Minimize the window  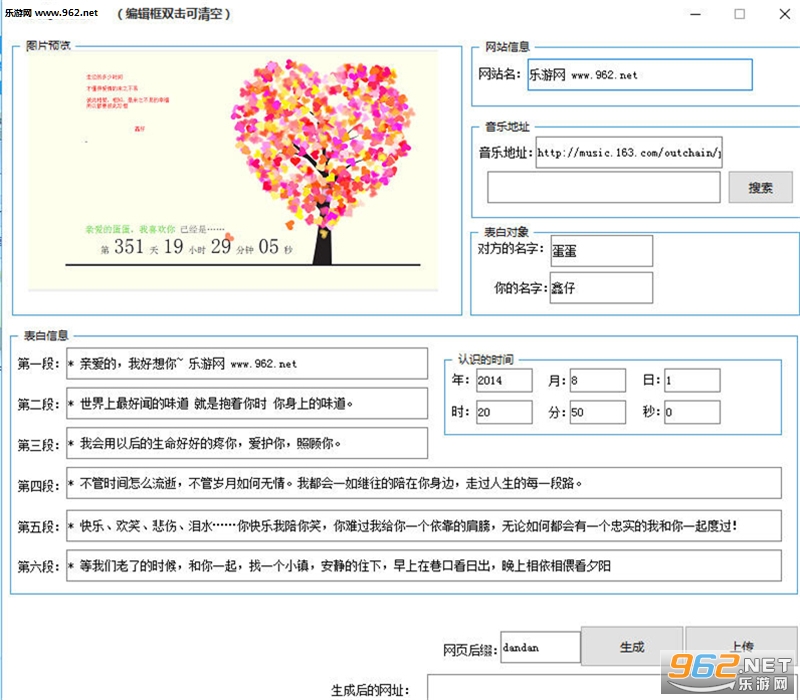[695, 14]
